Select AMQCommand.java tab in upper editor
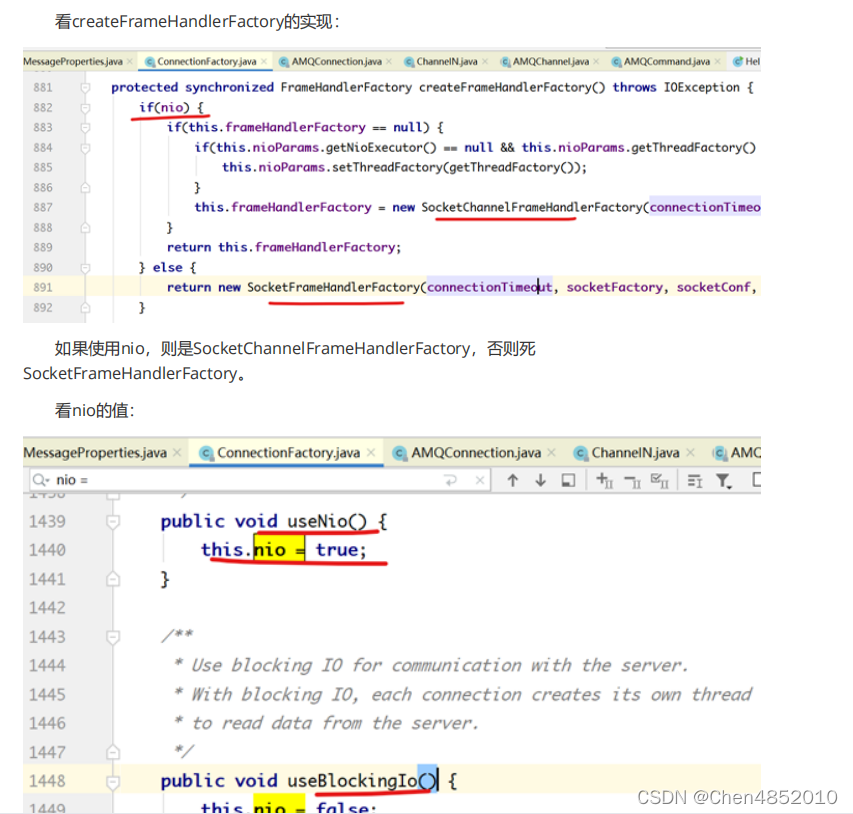The image size is (853, 814). [x=666, y=61]
